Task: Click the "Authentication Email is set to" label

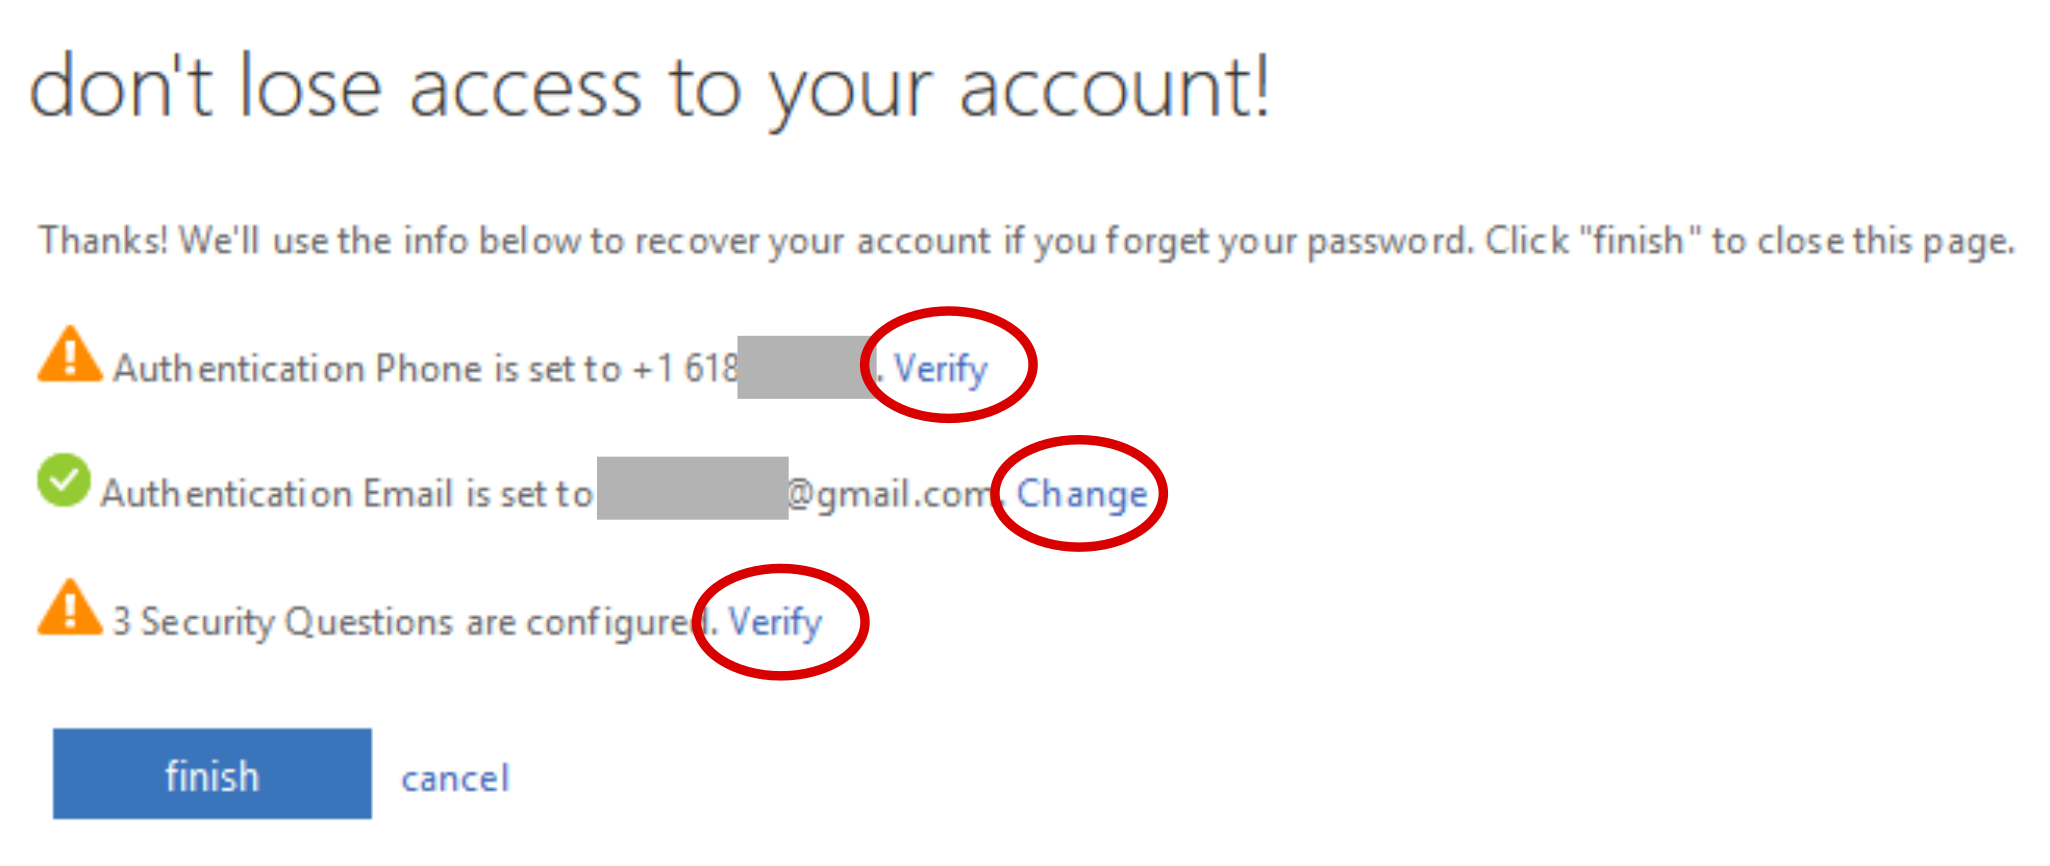Action: pos(346,494)
